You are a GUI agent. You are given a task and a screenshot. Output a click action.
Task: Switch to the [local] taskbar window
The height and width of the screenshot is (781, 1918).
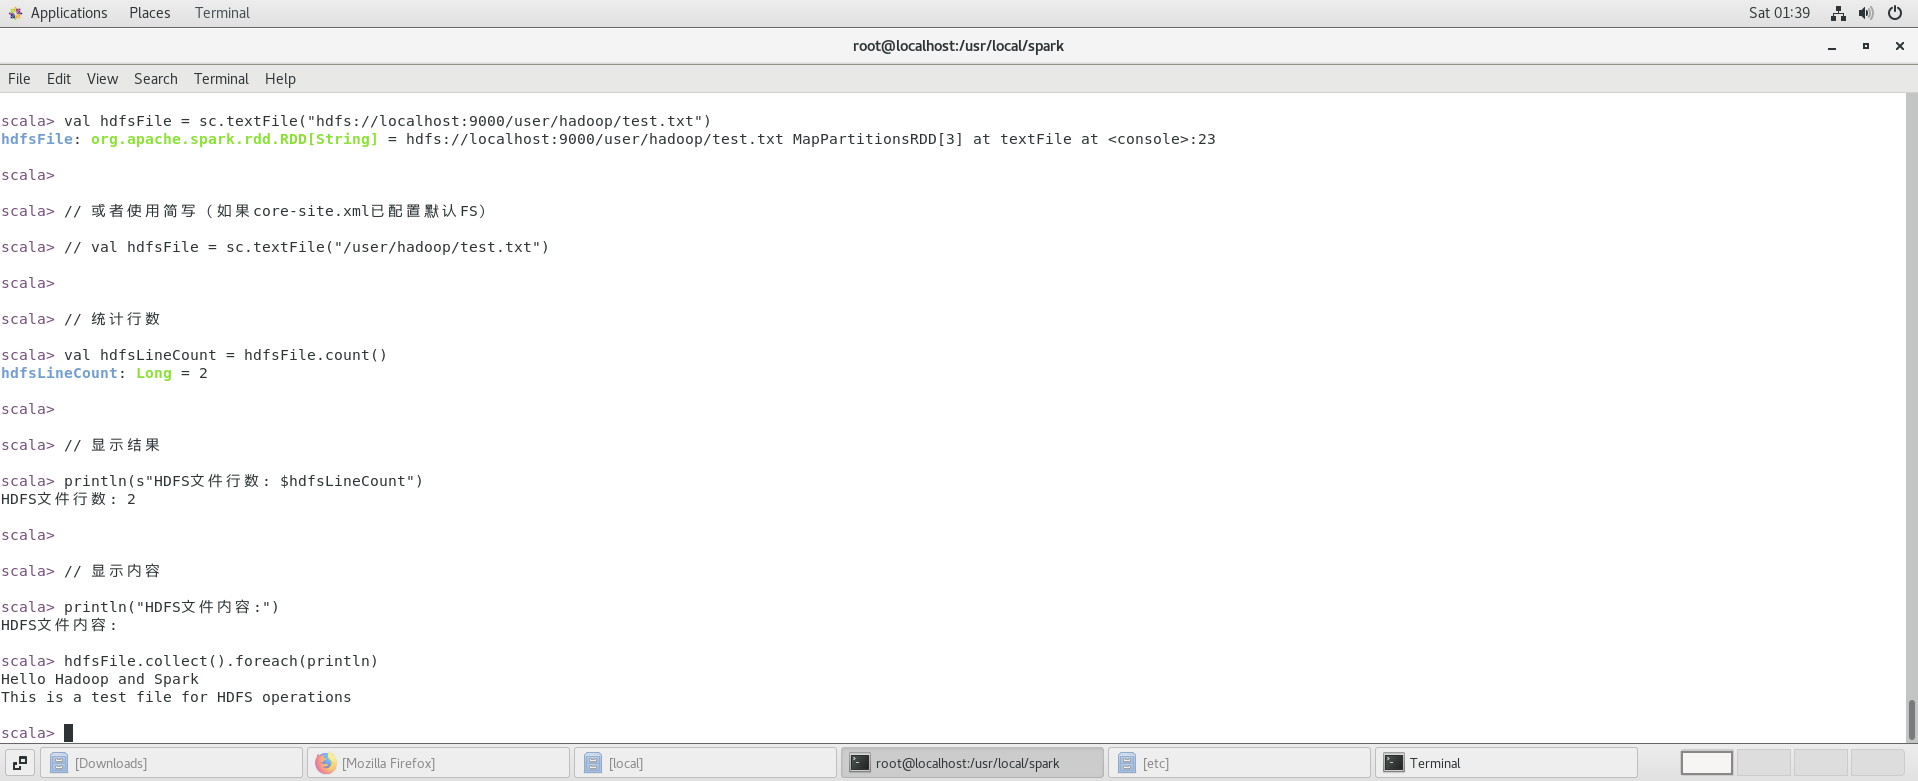pyautogui.click(x=705, y=763)
